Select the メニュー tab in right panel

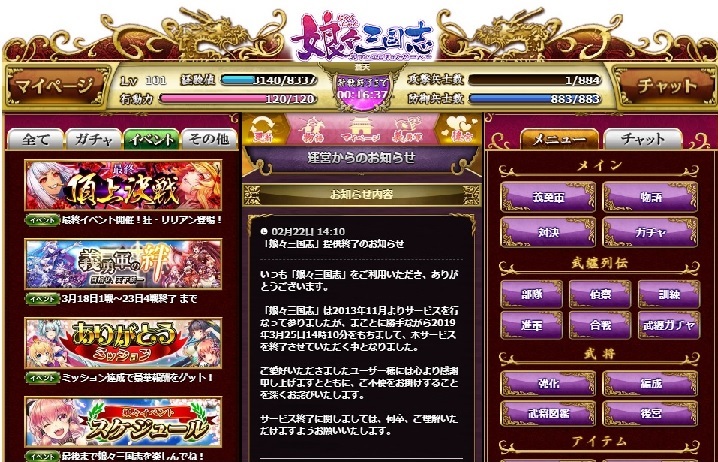click(559, 139)
